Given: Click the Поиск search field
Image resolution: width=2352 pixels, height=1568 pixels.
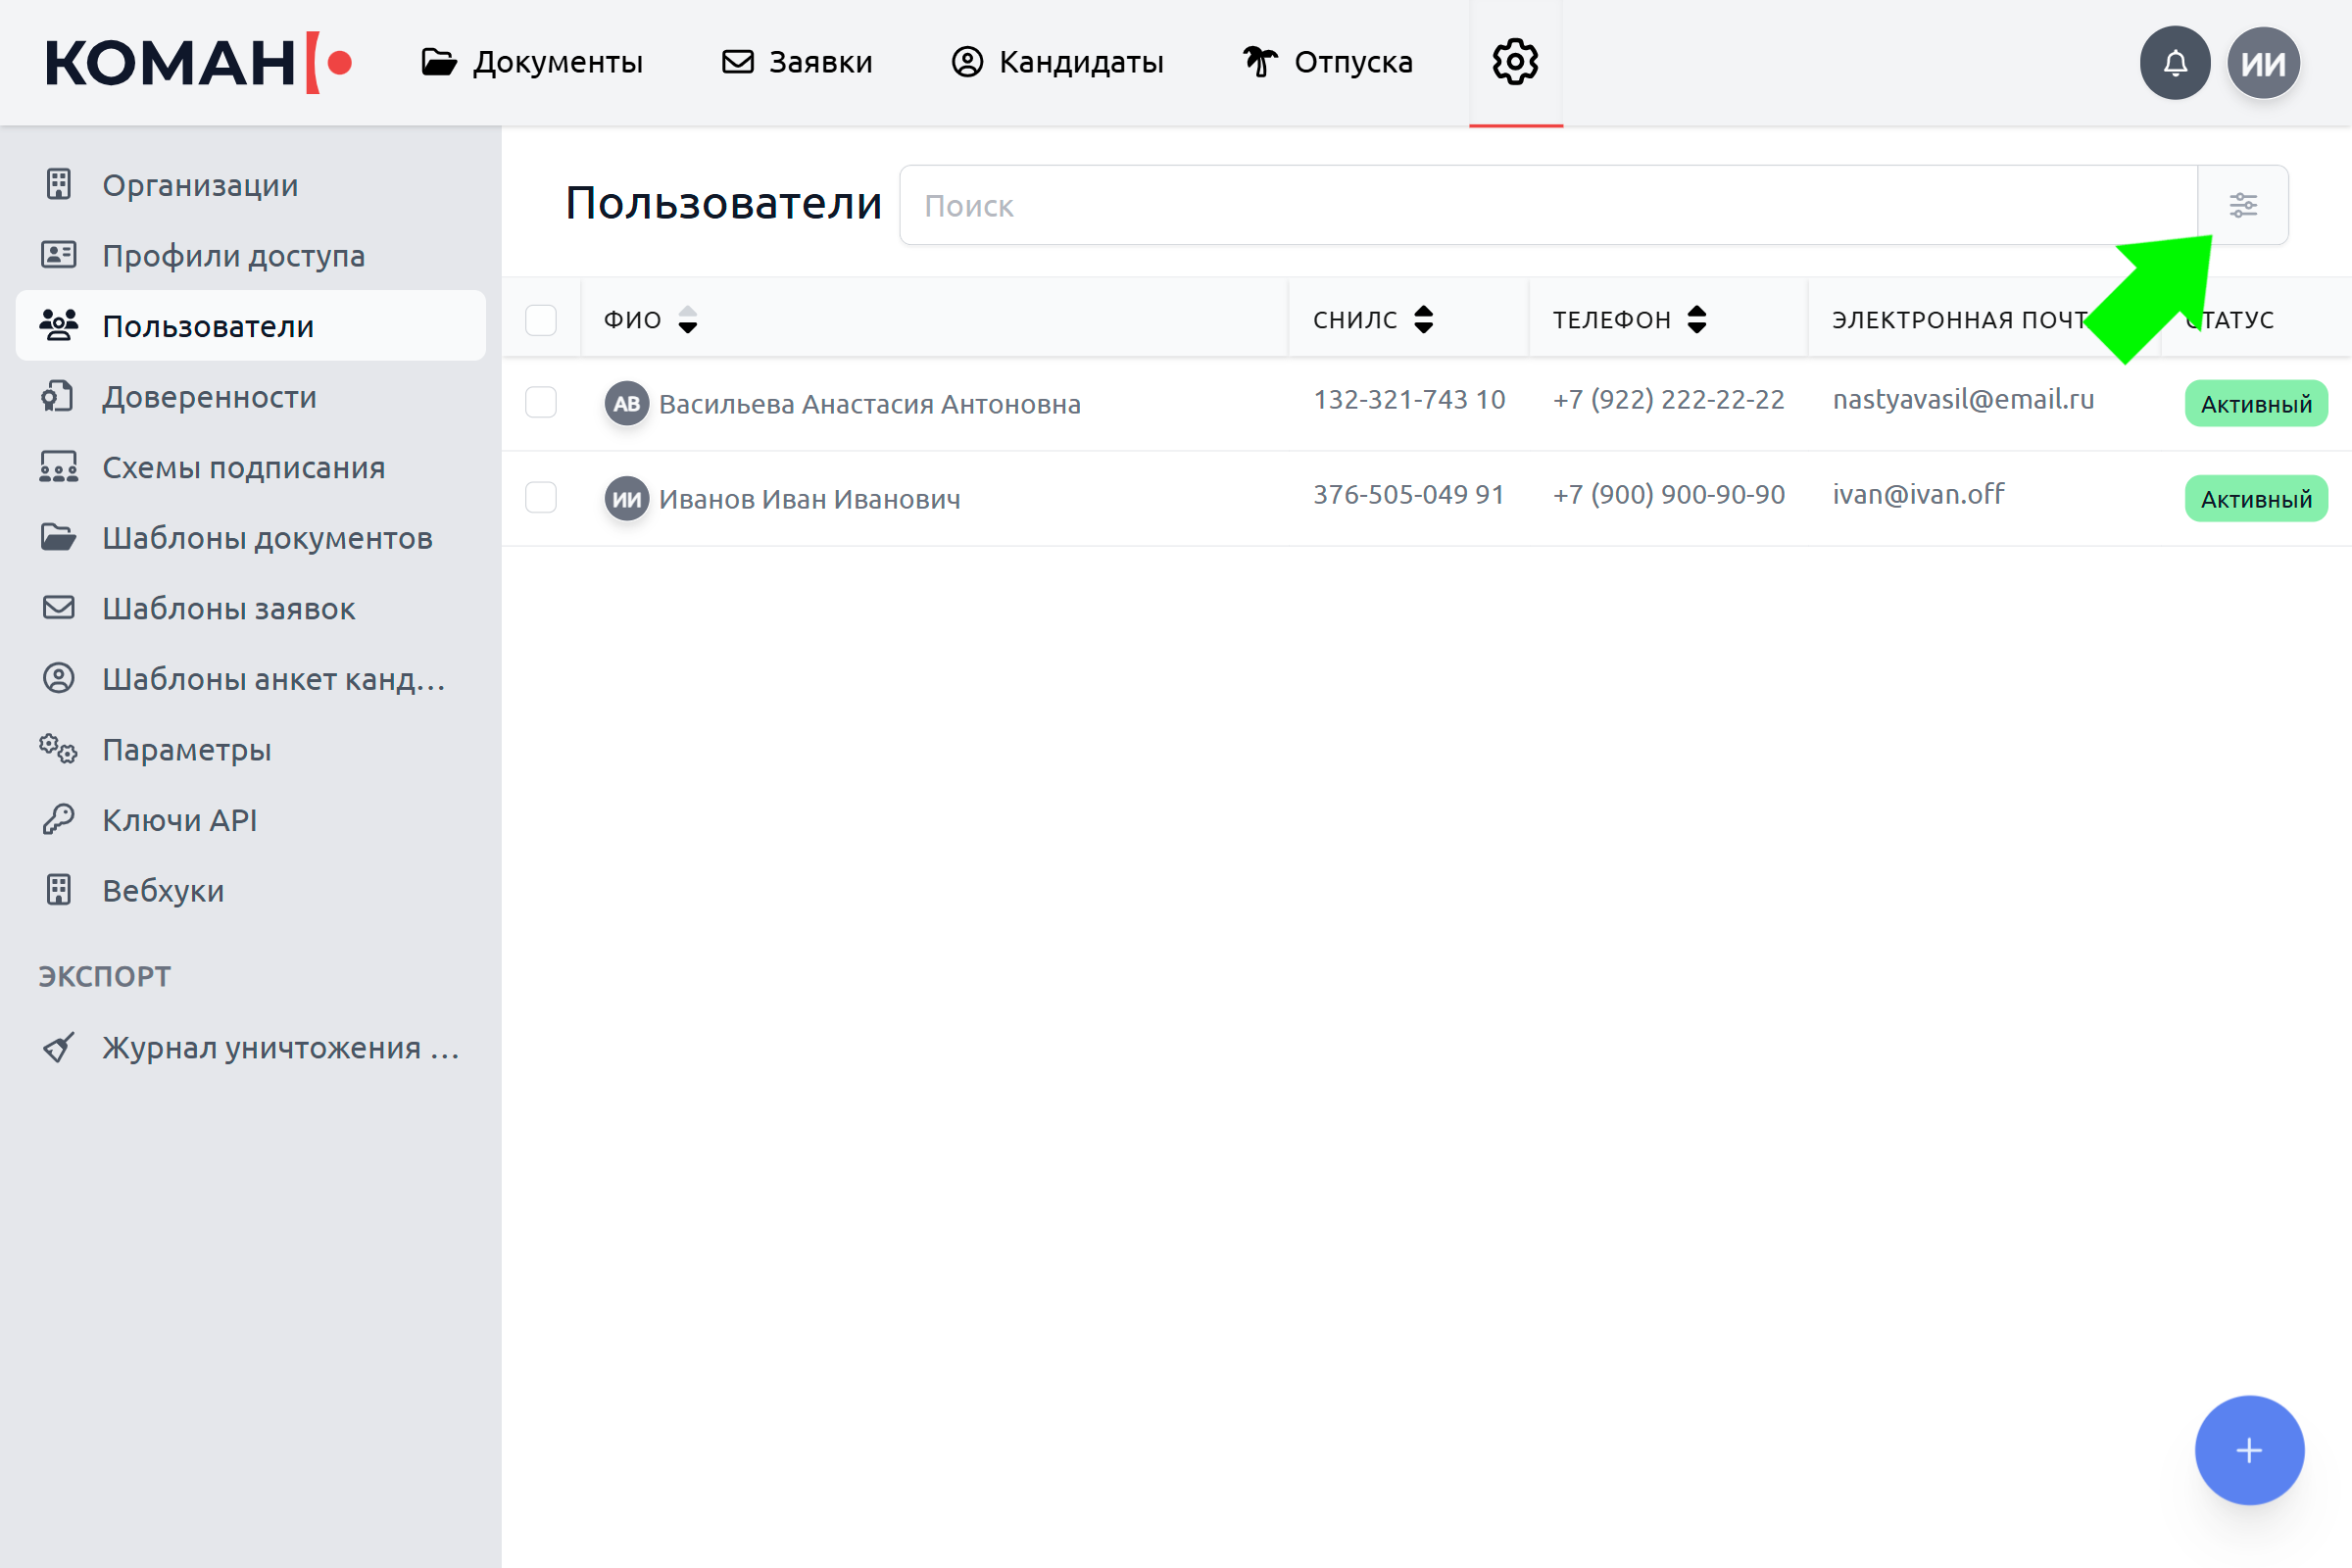Looking at the screenshot, I should point(1548,205).
